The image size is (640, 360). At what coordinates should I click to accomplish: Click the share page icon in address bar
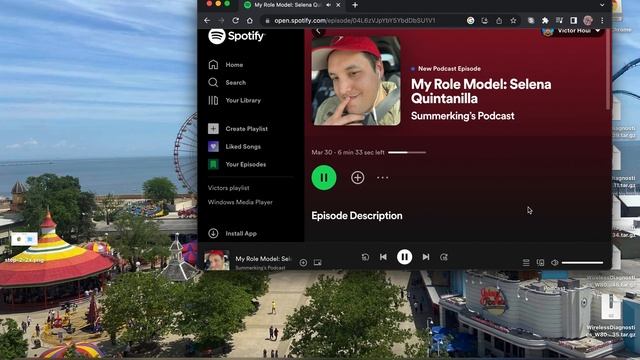(x=499, y=20)
